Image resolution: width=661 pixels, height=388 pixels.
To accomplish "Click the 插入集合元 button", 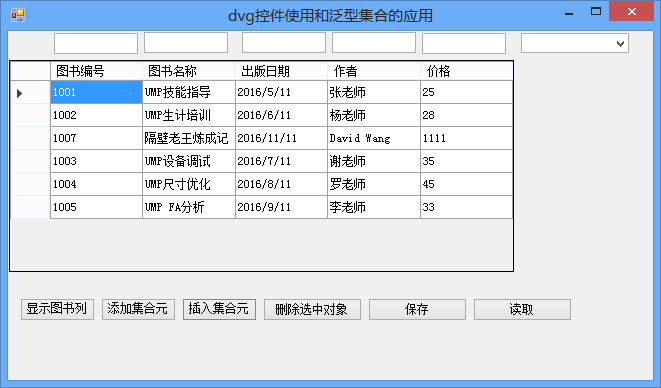I will (219, 309).
